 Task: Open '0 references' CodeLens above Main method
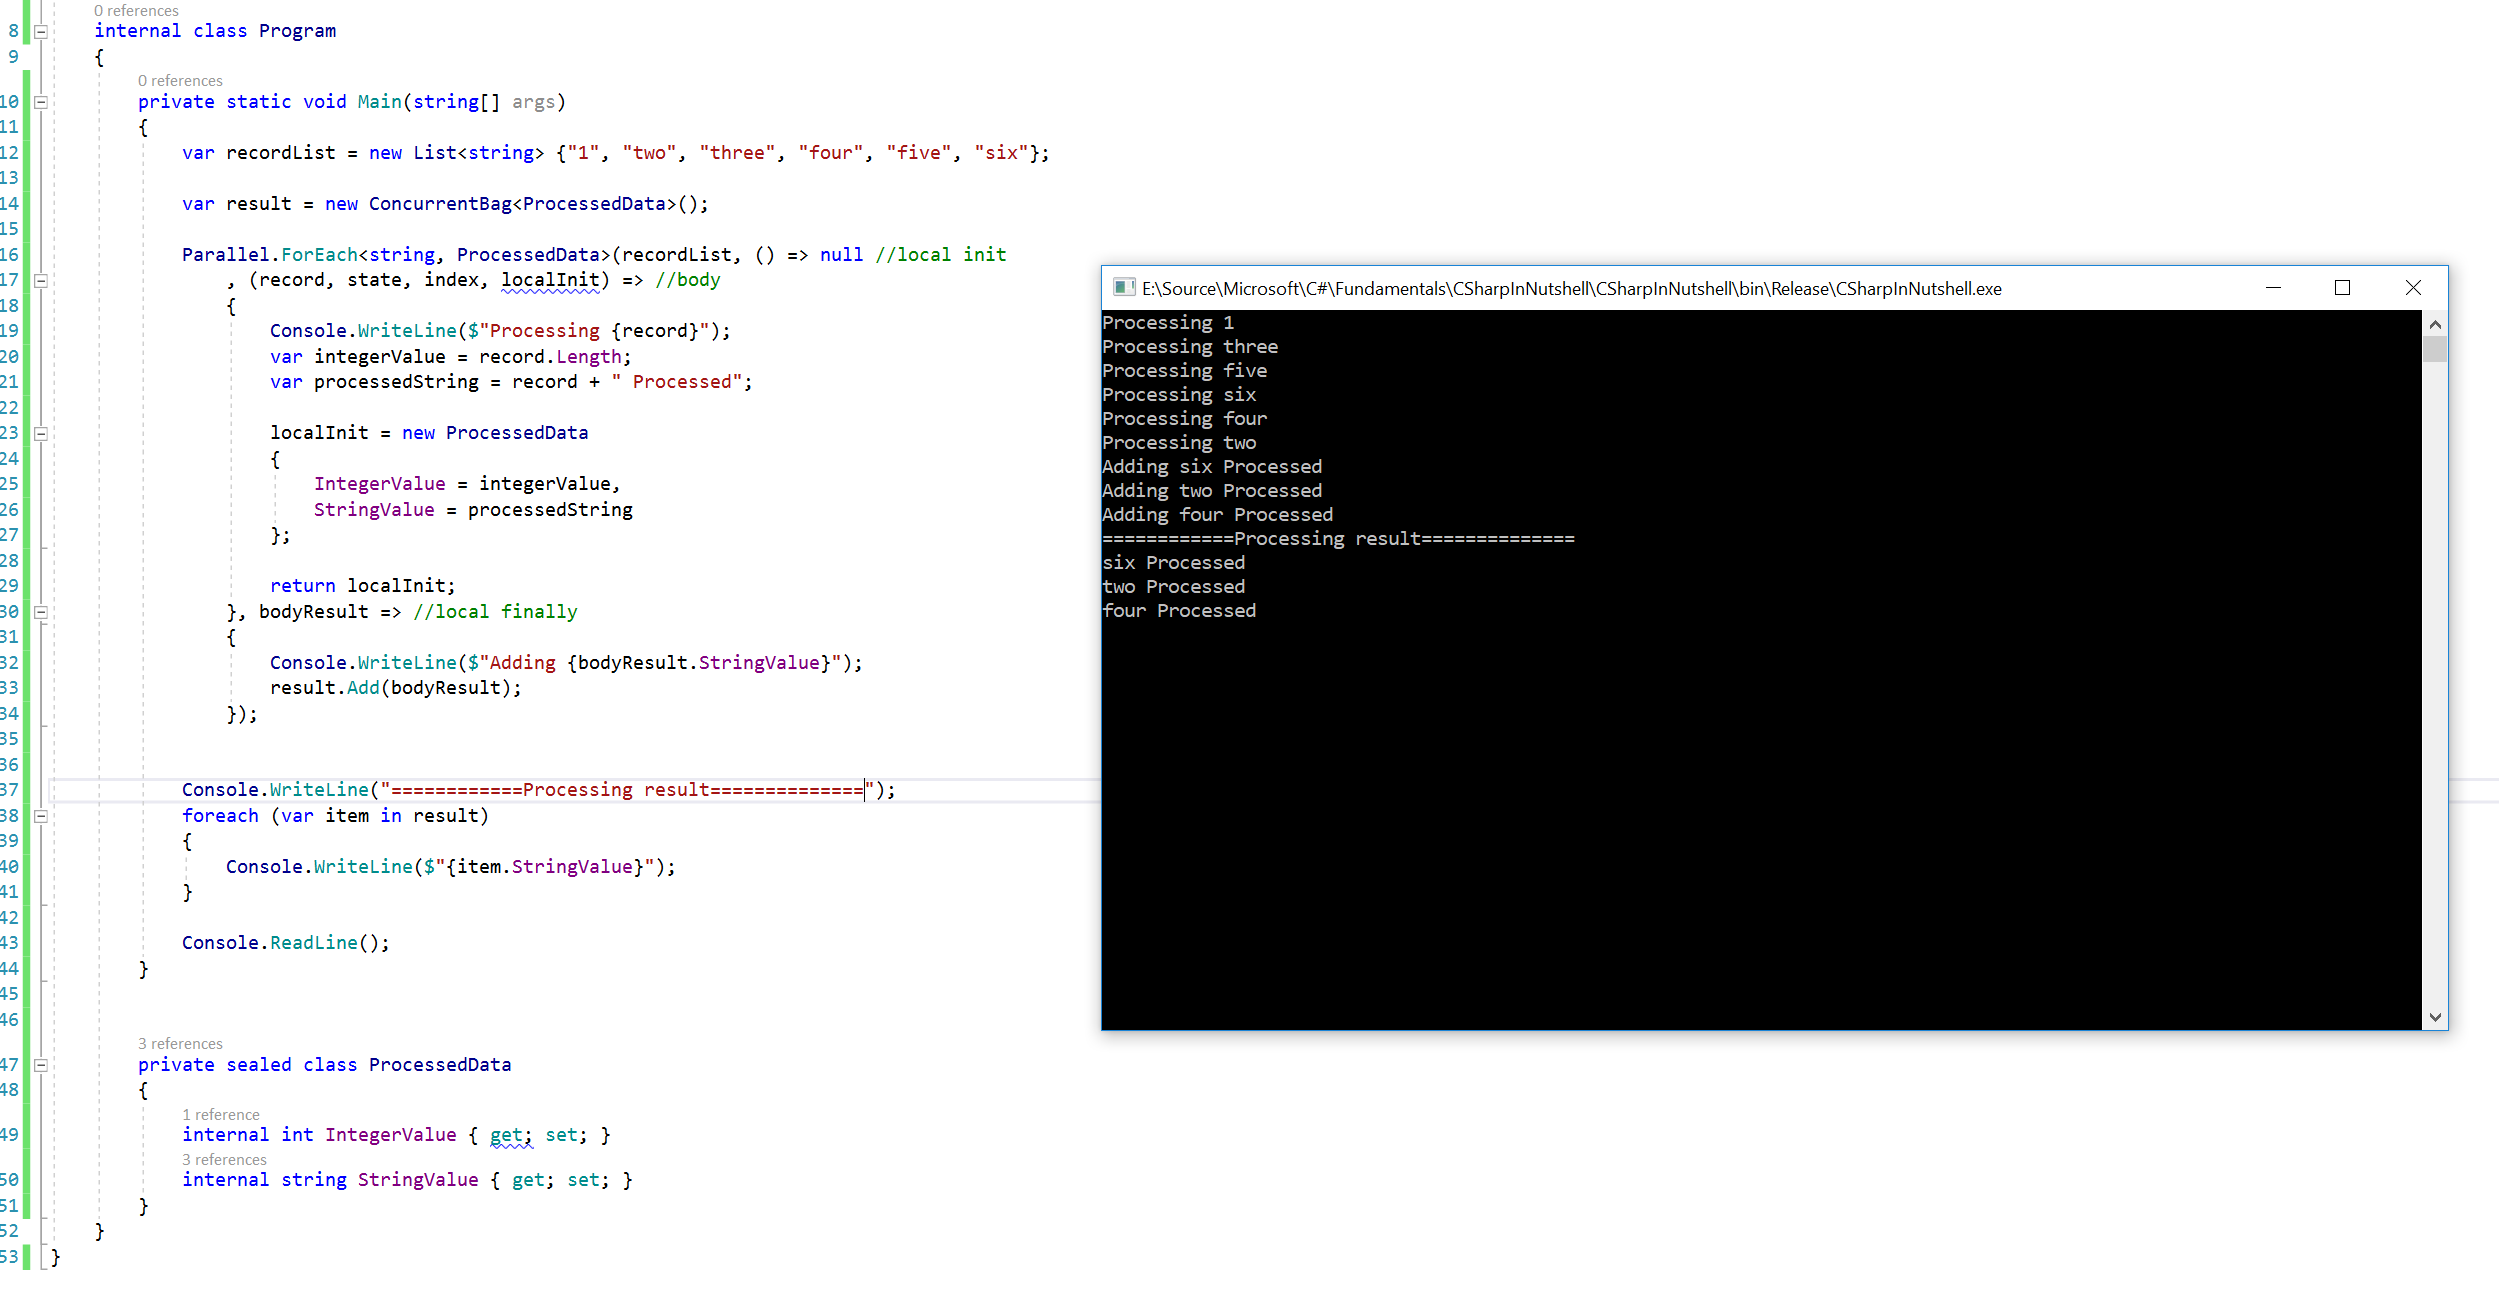pos(180,81)
